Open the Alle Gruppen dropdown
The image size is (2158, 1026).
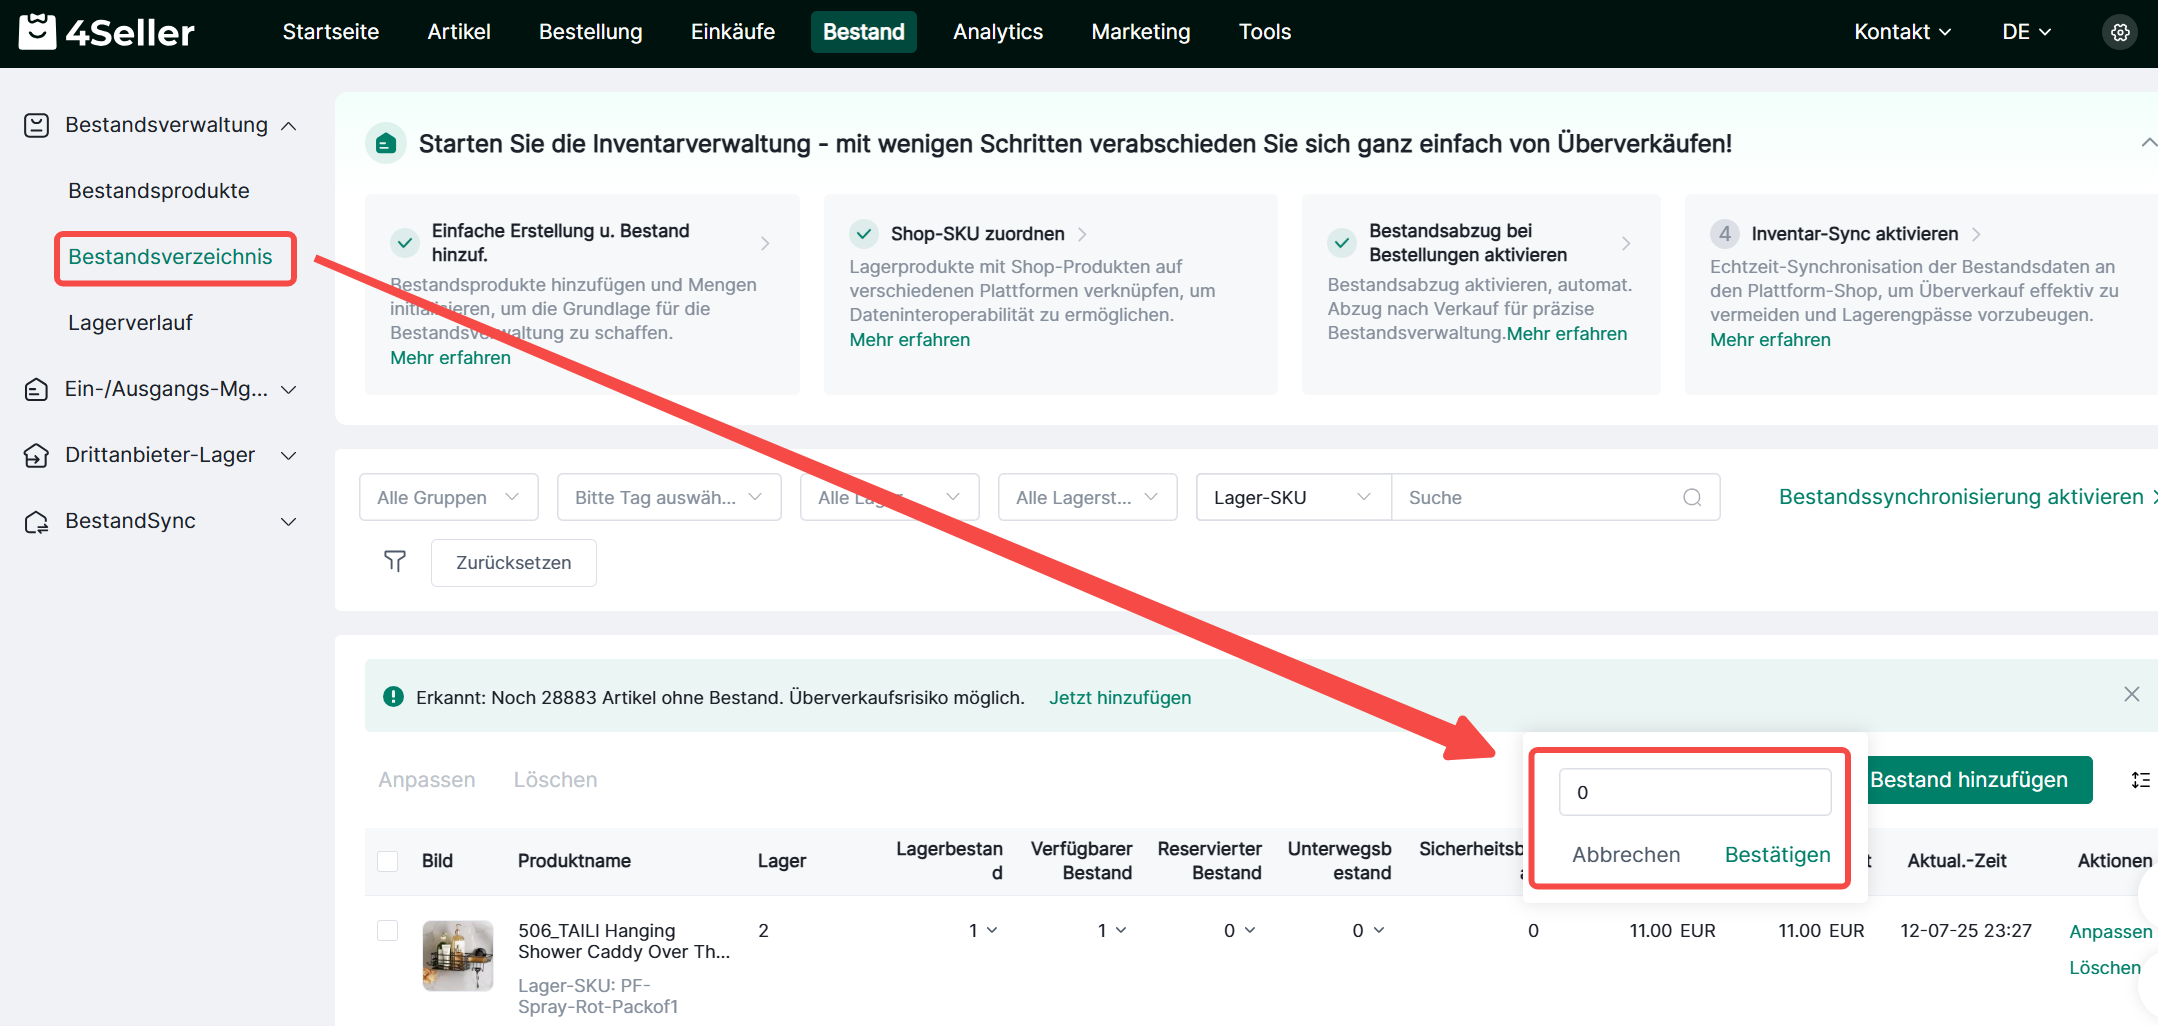(x=448, y=498)
